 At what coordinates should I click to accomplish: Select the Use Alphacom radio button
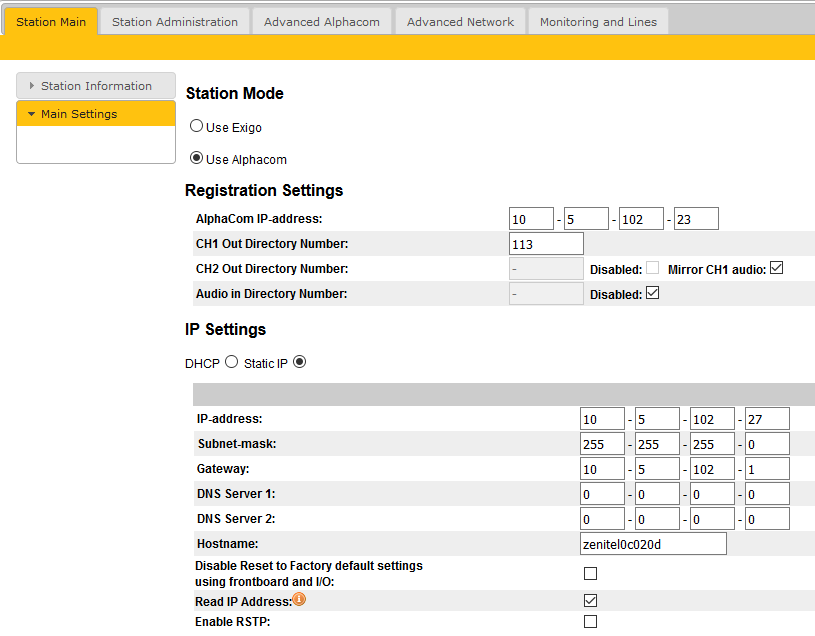point(197,158)
